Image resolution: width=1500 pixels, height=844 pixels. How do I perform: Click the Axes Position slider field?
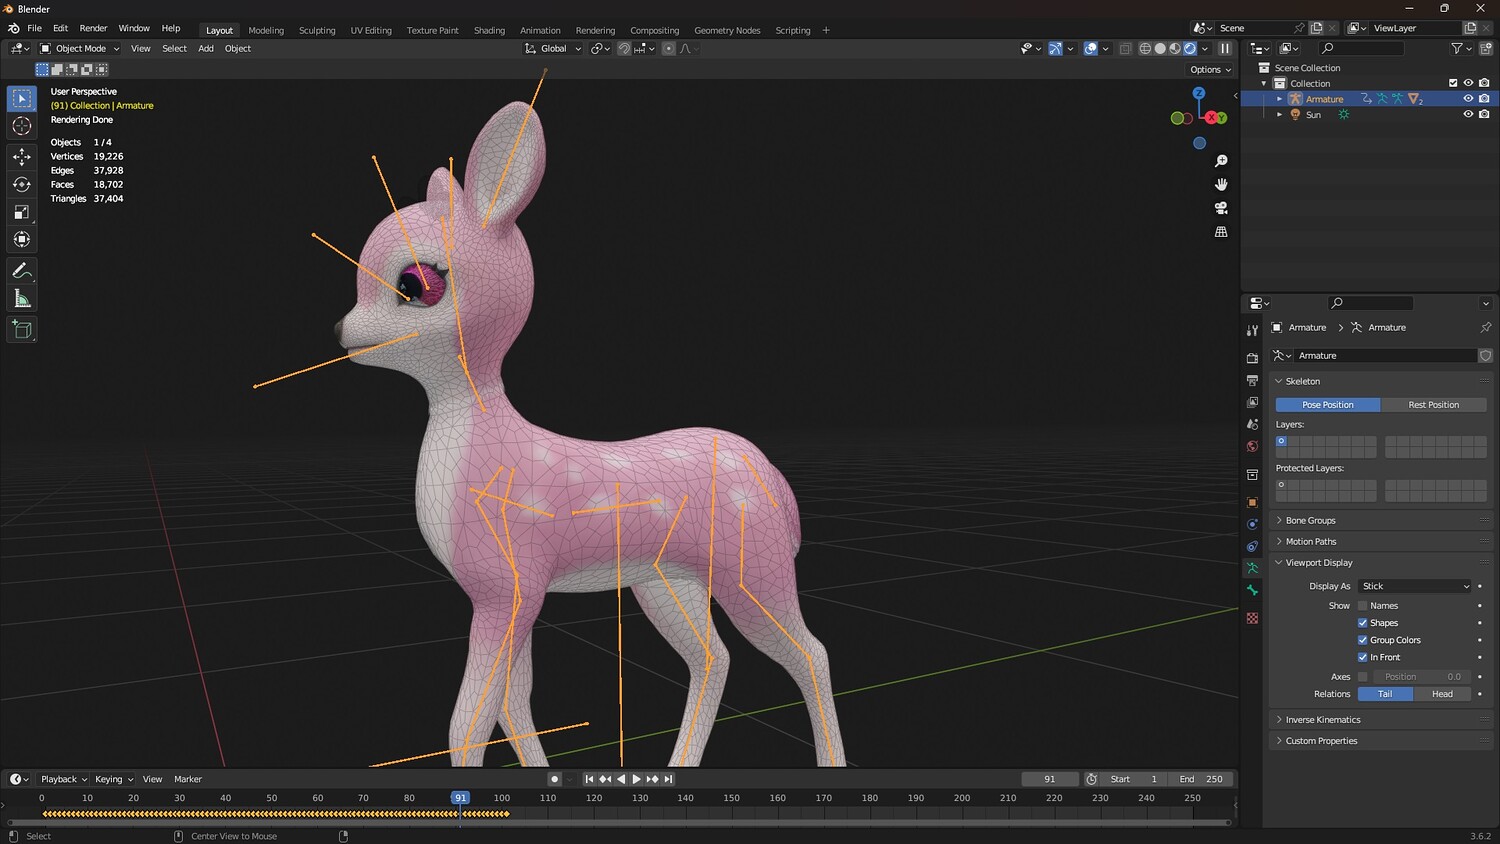1422,677
